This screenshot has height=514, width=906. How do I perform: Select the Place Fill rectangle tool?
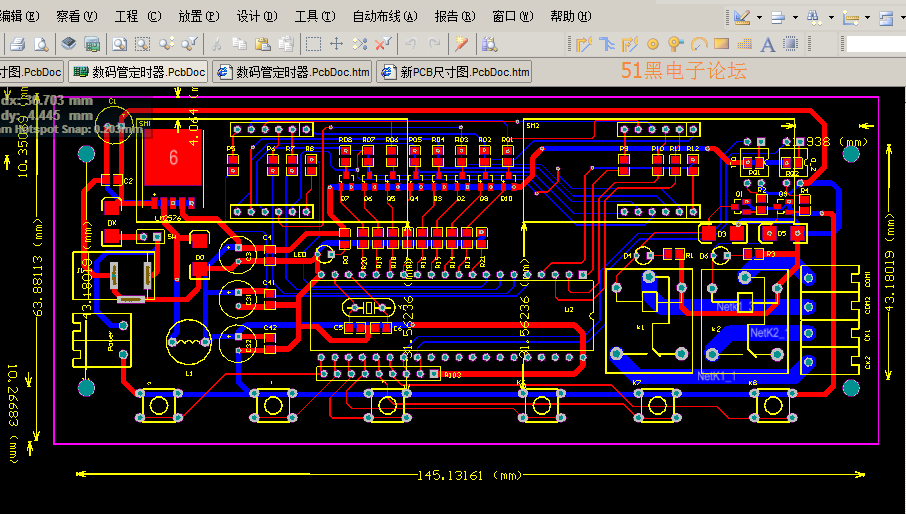pos(722,44)
